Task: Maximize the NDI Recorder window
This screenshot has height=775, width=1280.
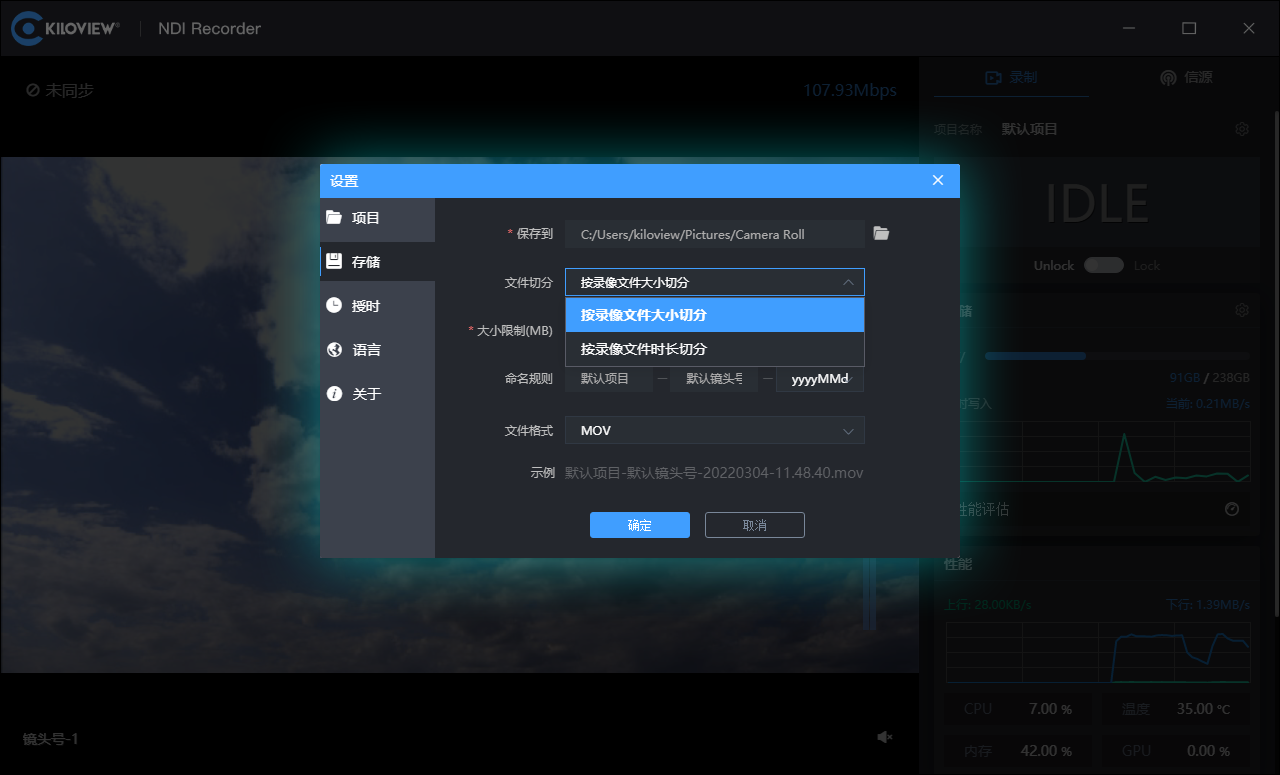Action: tap(1189, 28)
